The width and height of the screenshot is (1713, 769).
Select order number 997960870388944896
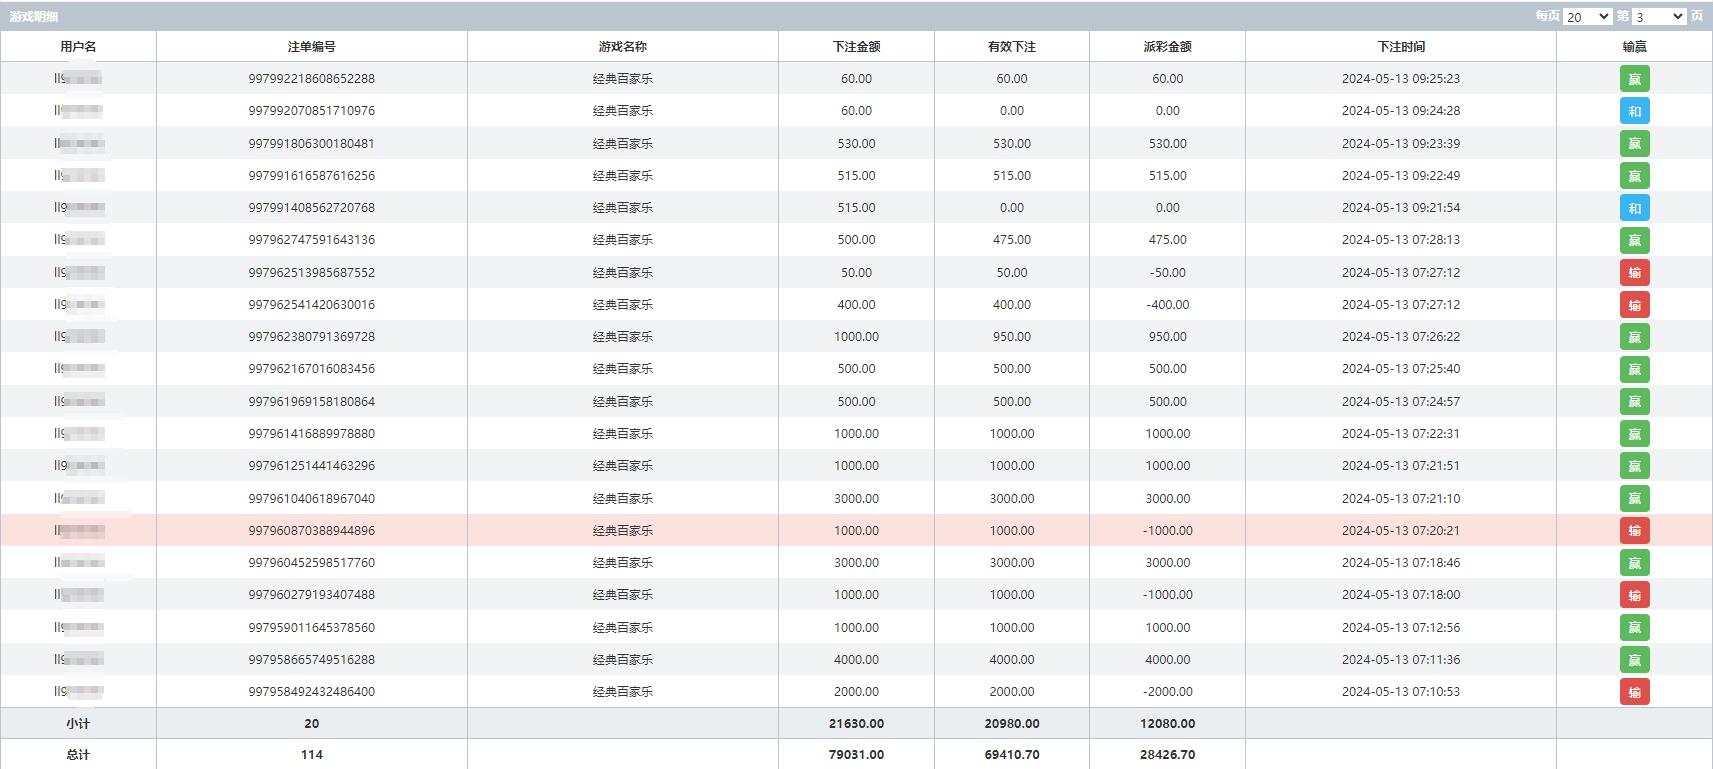click(312, 531)
